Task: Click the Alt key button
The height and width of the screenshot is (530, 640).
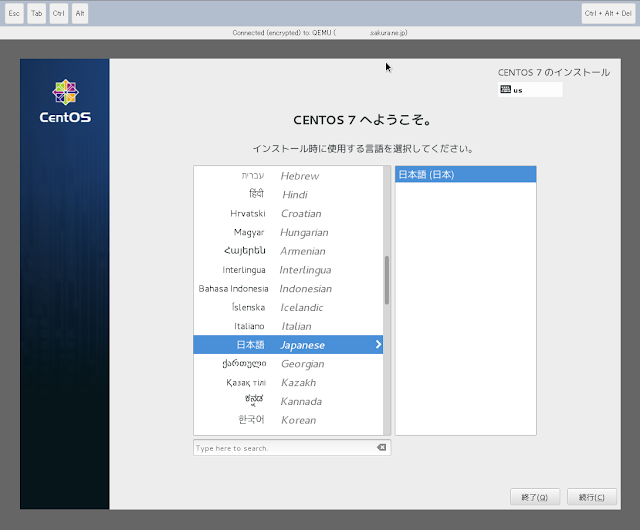Action: click(80, 13)
